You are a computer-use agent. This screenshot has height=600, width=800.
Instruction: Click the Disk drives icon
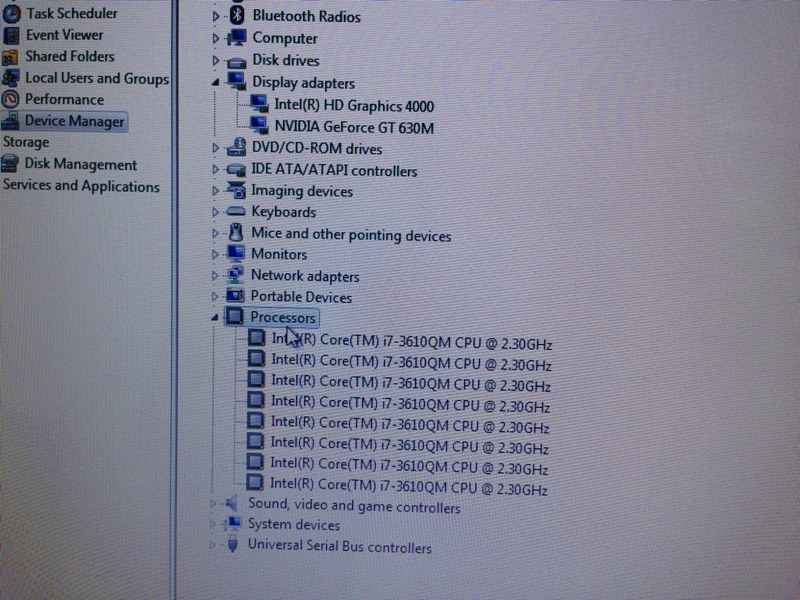point(236,60)
